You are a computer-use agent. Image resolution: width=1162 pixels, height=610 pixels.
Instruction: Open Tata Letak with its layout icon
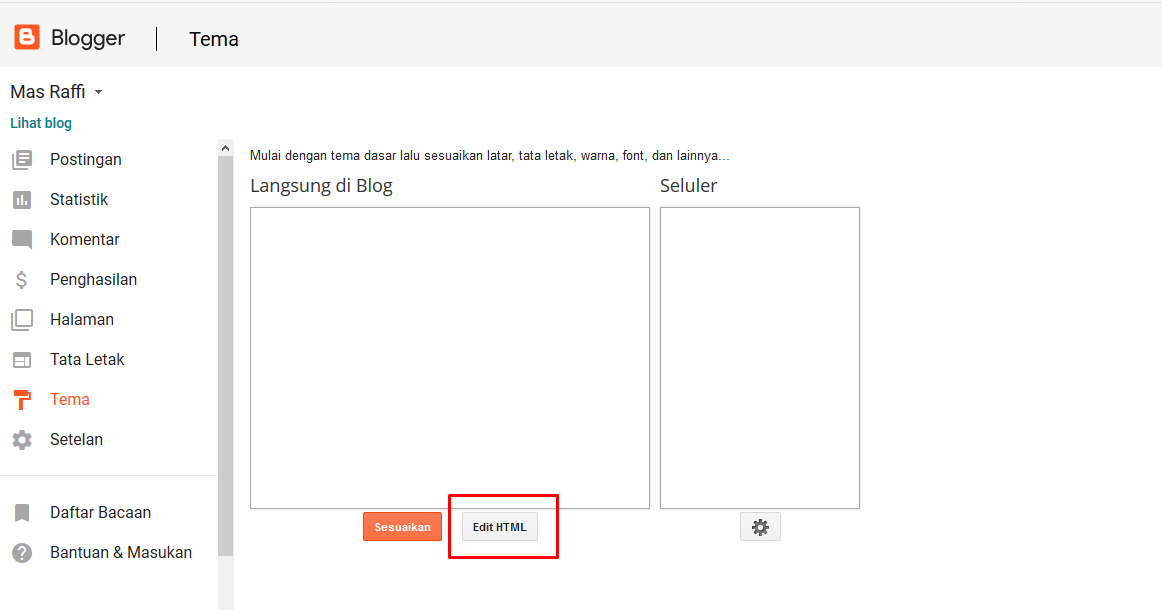click(24, 359)
